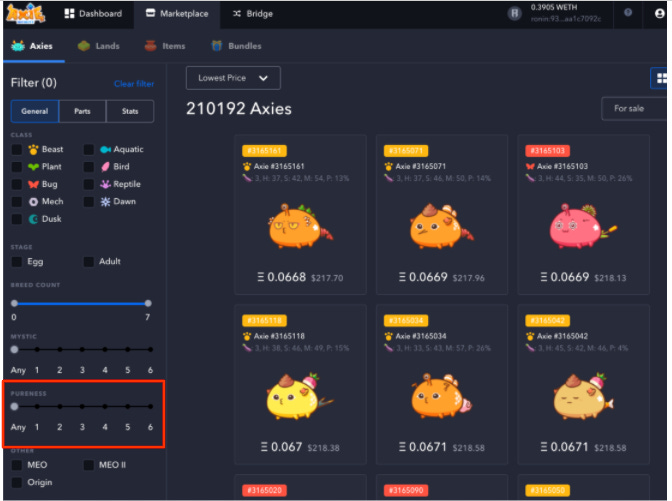
Task: Select the Parts filter tab
Action: pos(82,111)
